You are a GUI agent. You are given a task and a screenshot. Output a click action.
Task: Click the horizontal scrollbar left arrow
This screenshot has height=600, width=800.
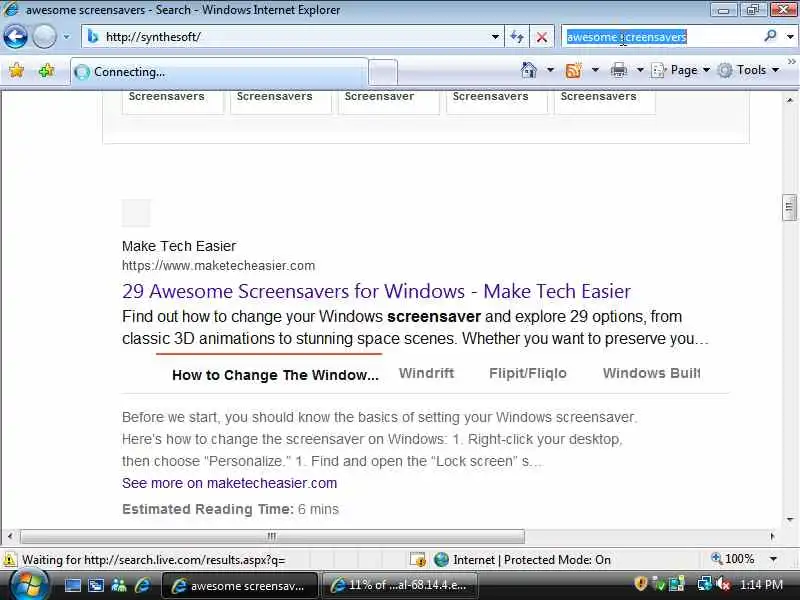click(10, 536)
